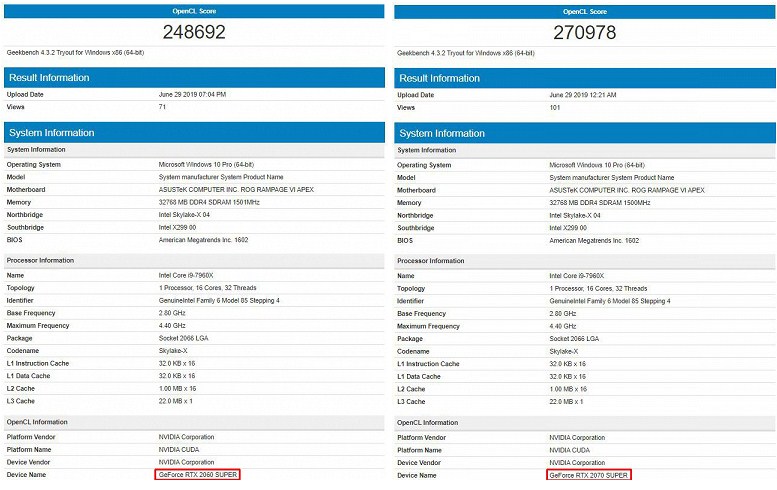Viewport: 777px width, 490px height.
Task: Click memory value 32768 MB DDR4 SDRAM 1501MHz
Action: (x=209, y=202)
